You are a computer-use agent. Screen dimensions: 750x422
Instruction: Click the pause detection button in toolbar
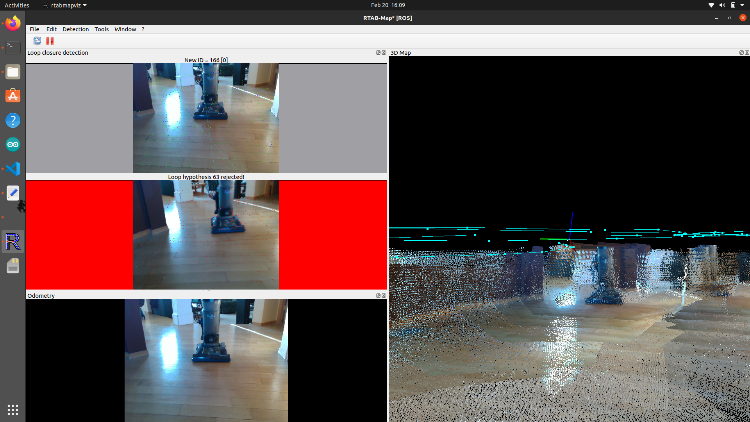click(x=50, y=41)
